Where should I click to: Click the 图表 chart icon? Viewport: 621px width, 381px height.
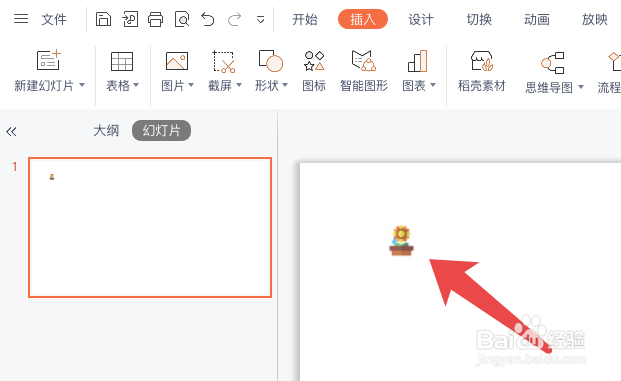pos(418,61)
